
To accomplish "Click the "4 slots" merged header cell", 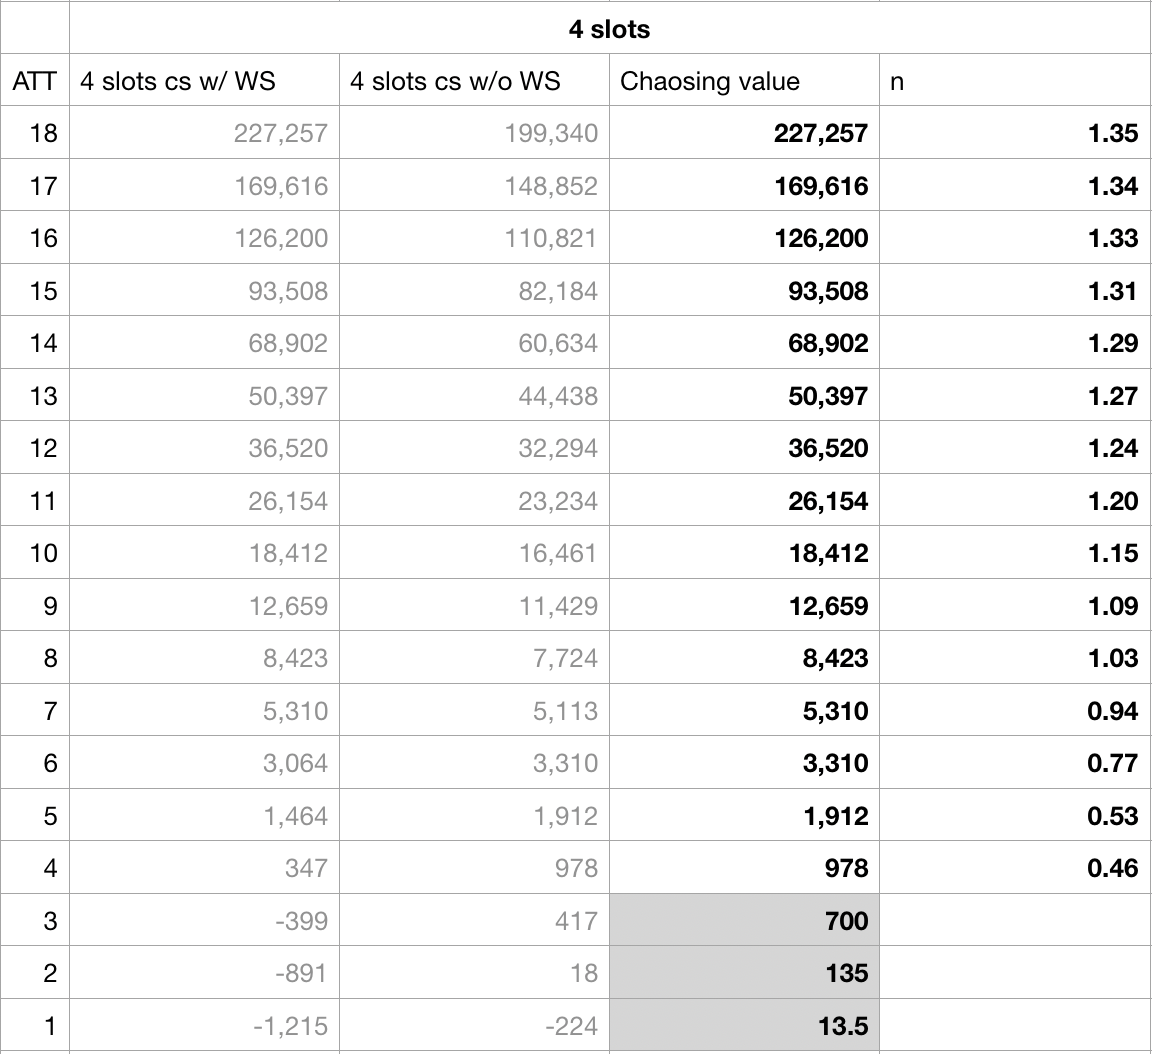I will tap(609, 29).
